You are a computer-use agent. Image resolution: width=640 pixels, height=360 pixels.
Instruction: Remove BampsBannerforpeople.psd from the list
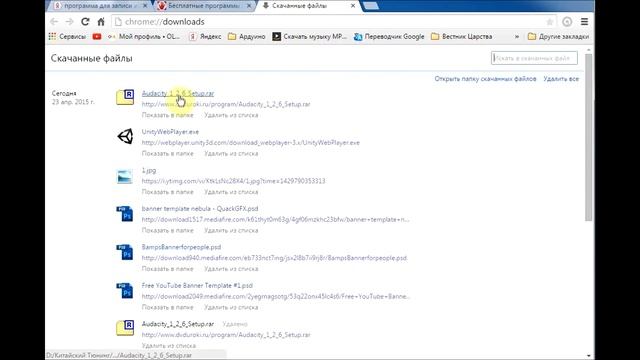pyautogui.click(x=231, y=269)
